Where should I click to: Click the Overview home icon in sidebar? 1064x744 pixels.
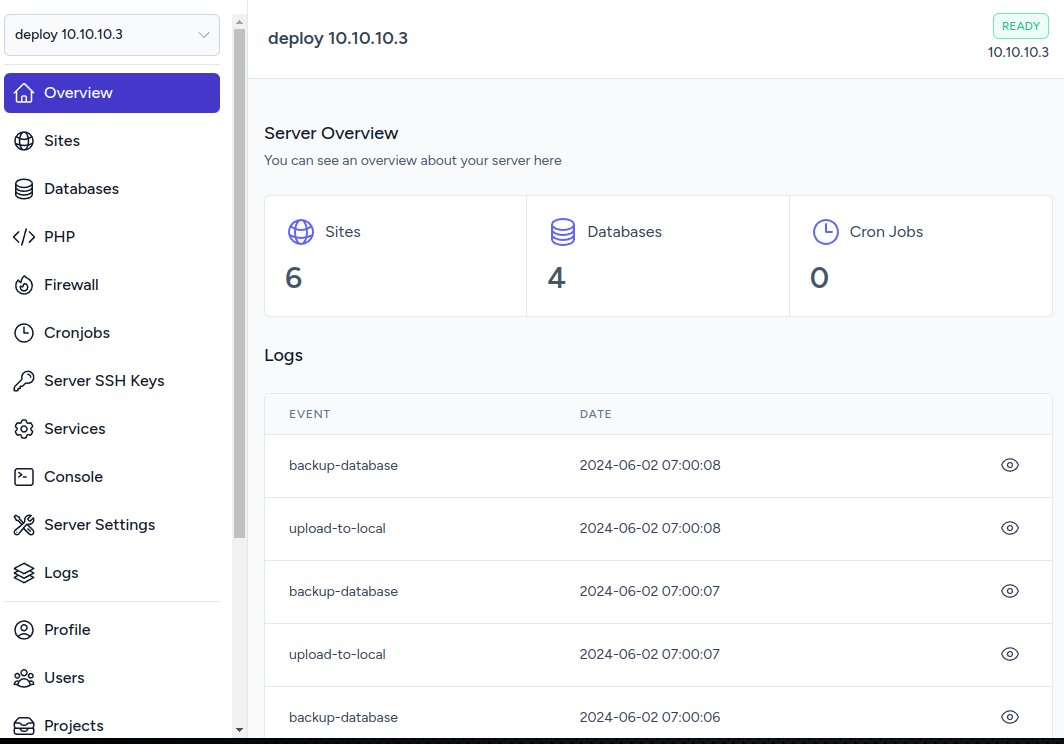[x=24, y=93]
